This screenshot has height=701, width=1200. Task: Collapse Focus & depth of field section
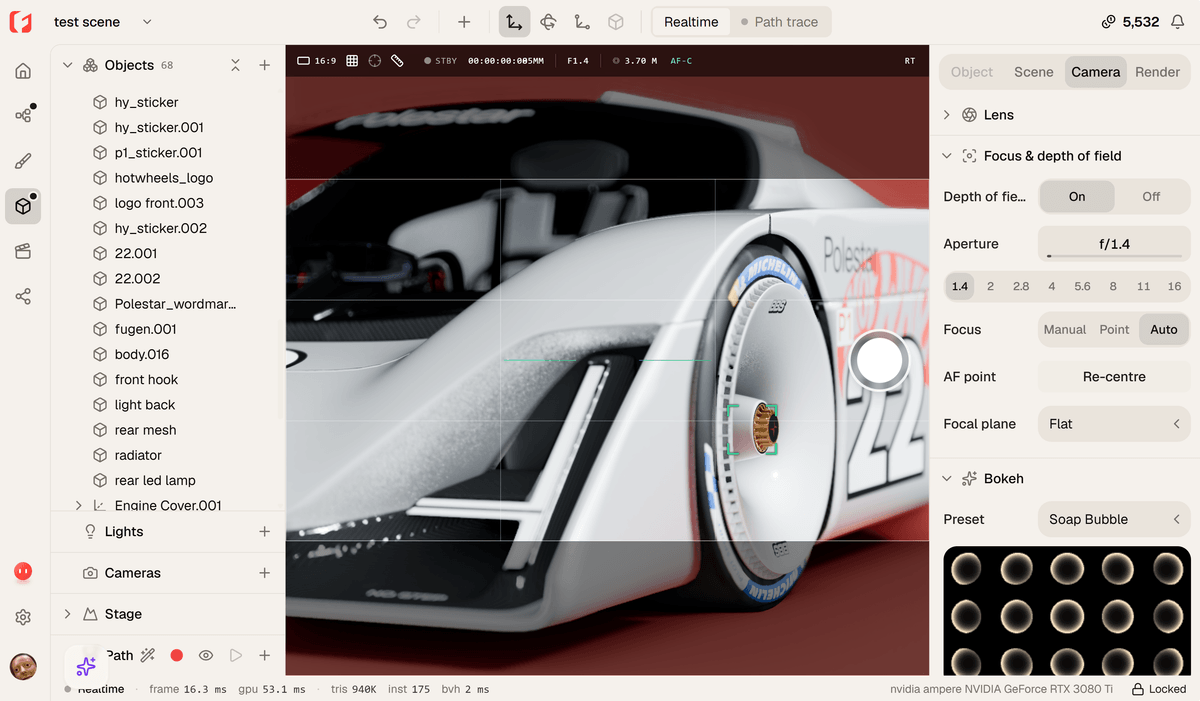pos(947,156)
